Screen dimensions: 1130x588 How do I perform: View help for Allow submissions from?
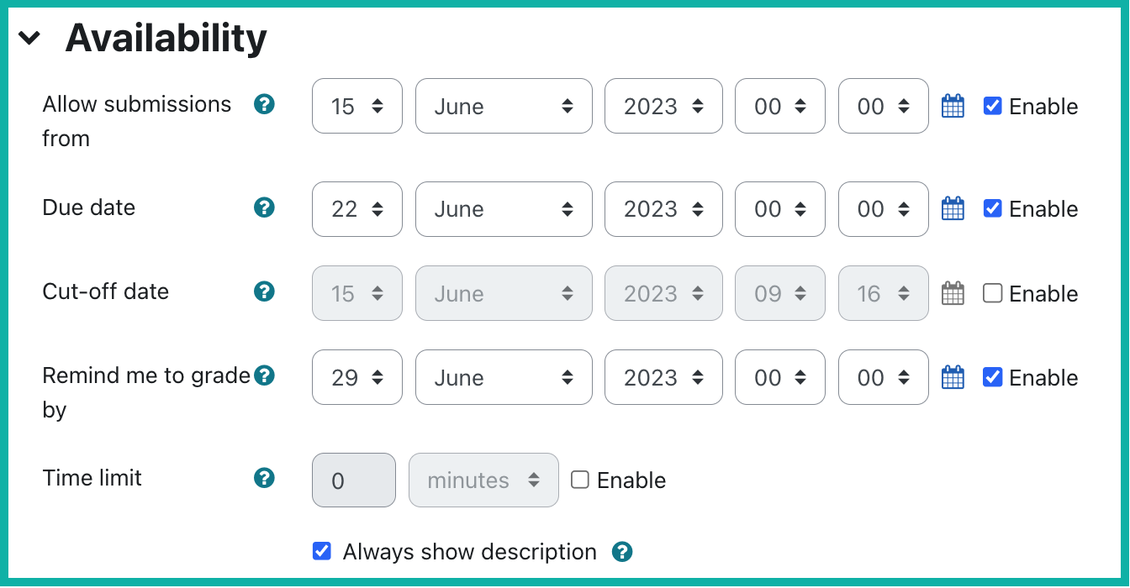pyautogui.click(x=264, y=103)
